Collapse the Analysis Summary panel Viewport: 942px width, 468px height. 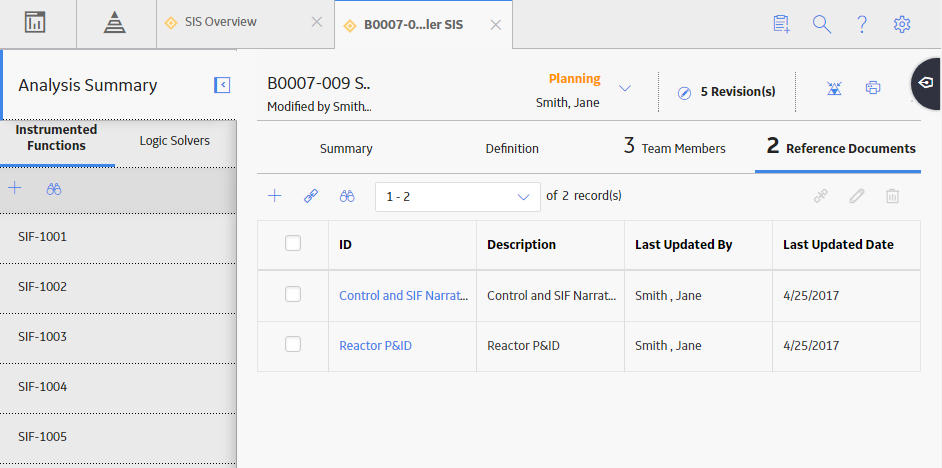point(222,85)
